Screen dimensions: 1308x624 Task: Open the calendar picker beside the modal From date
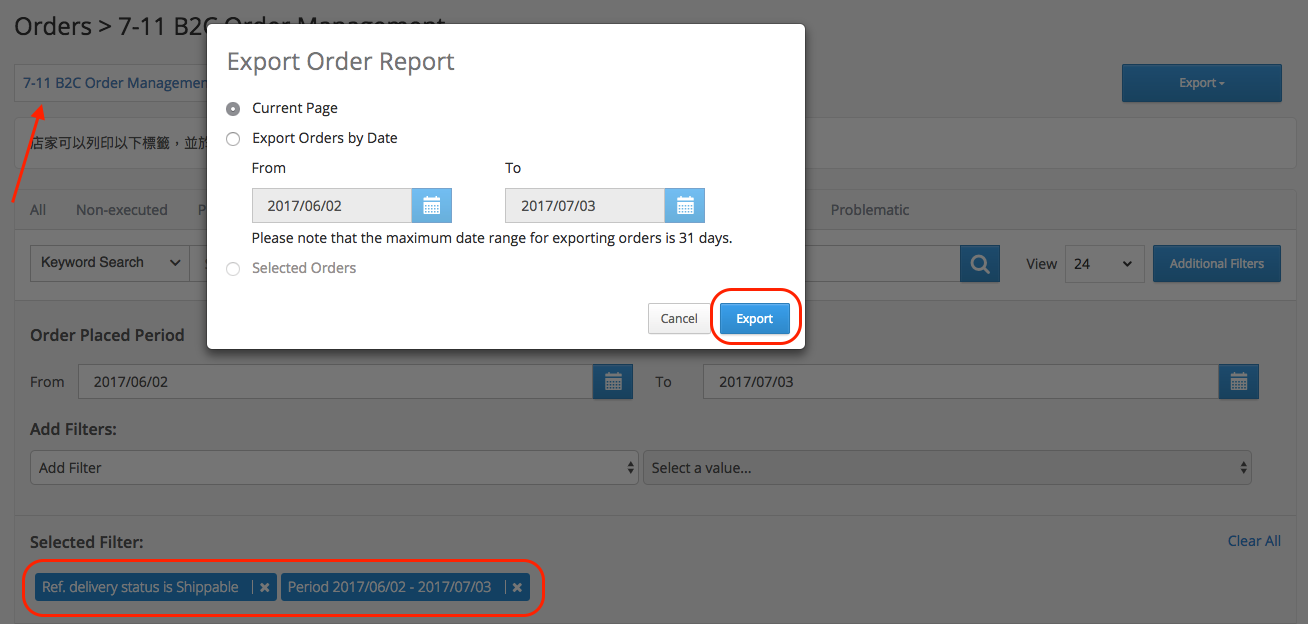pyautogui.click(x=431, y=205)
